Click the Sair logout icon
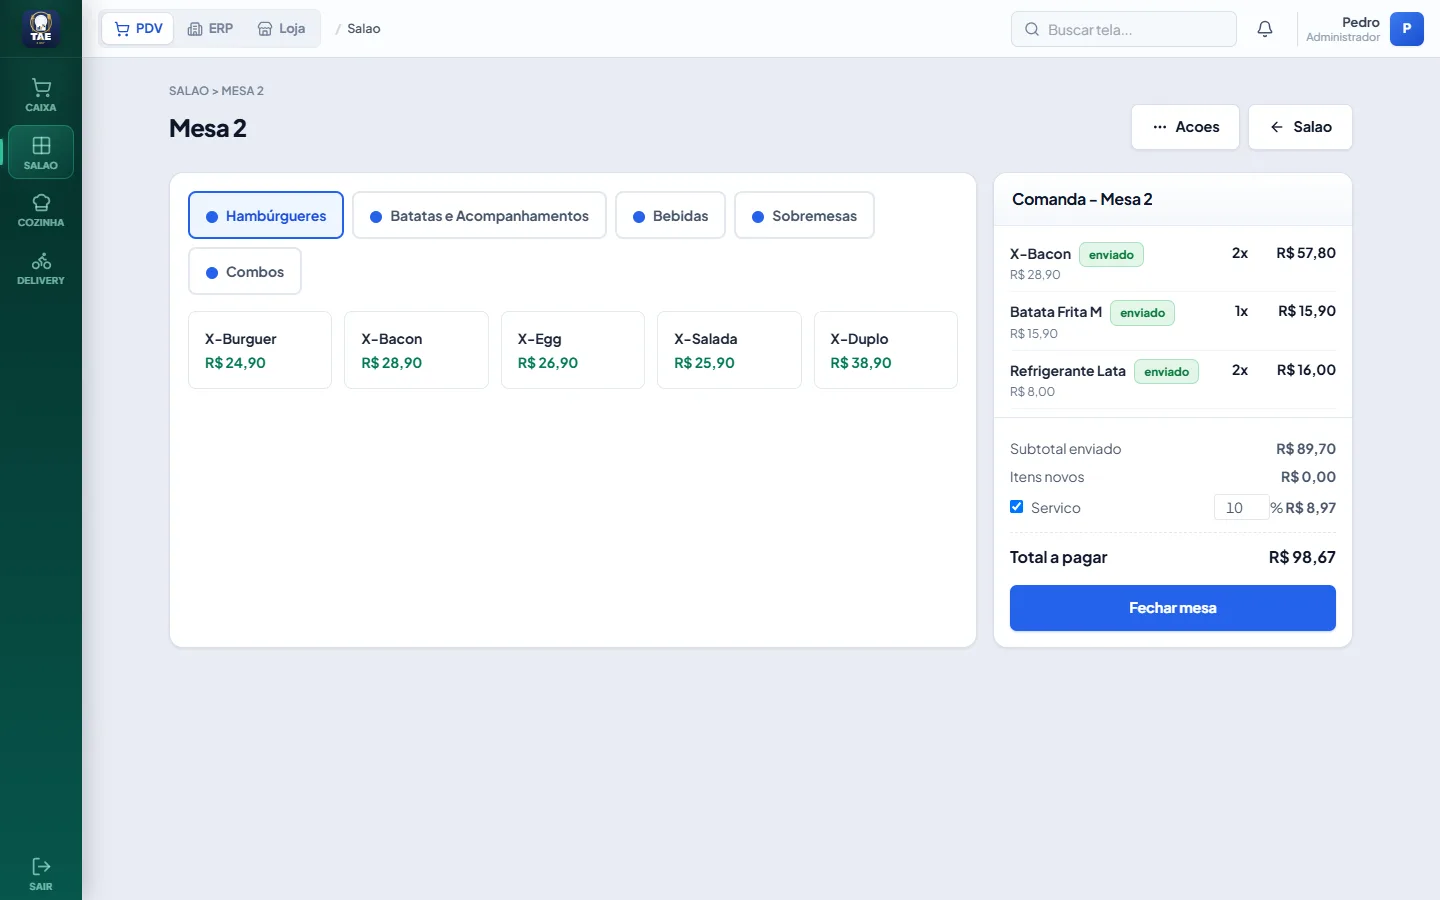 [x=41, y=866]
